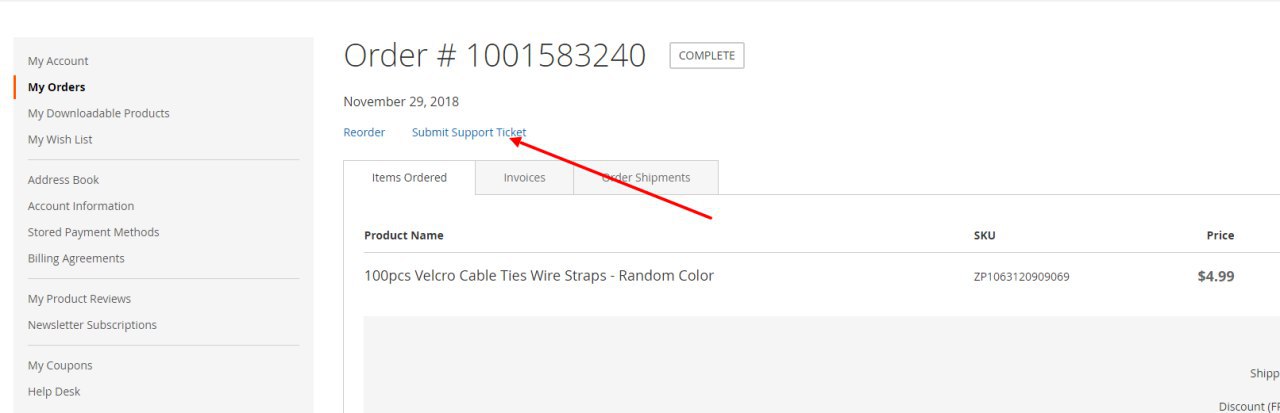Screen dimensions: 1280x413
Task: Open Account Information
Action: pos(81,206)
